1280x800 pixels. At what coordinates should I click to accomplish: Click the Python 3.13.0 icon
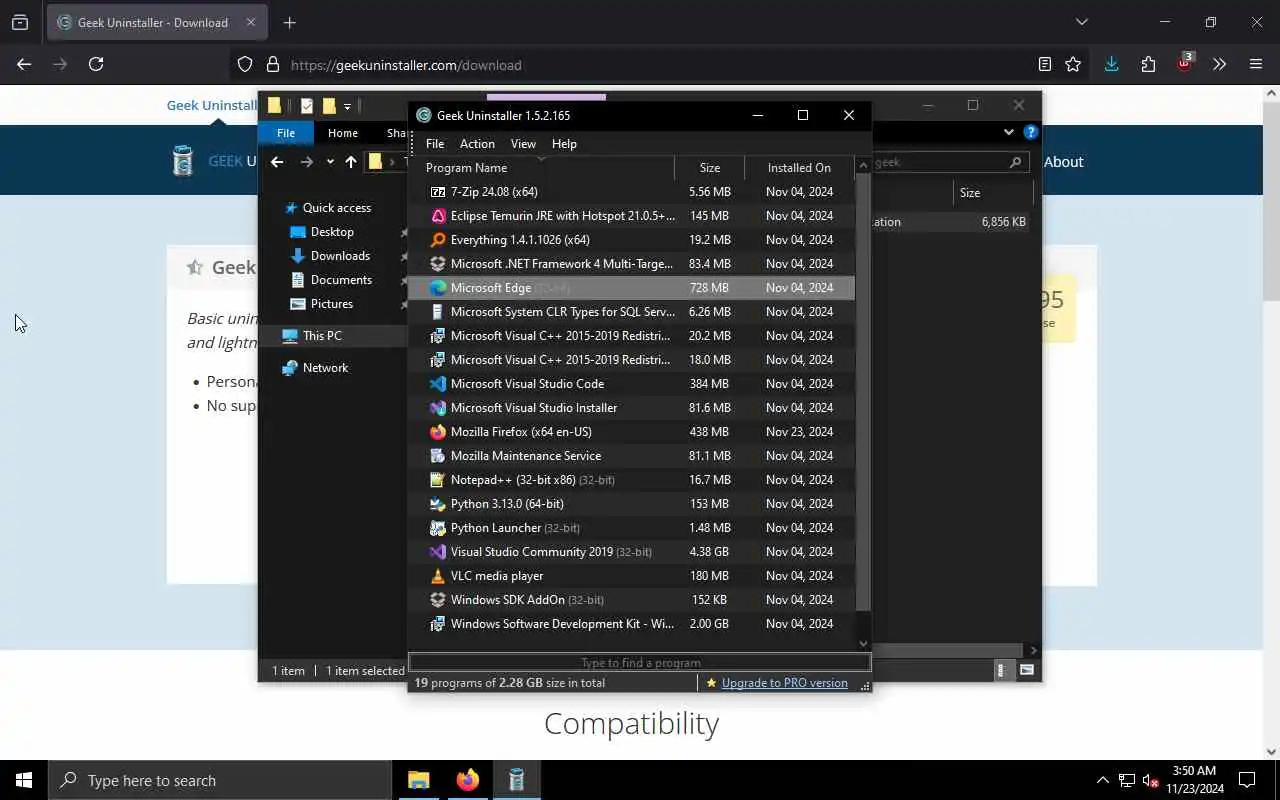point(438,503)
